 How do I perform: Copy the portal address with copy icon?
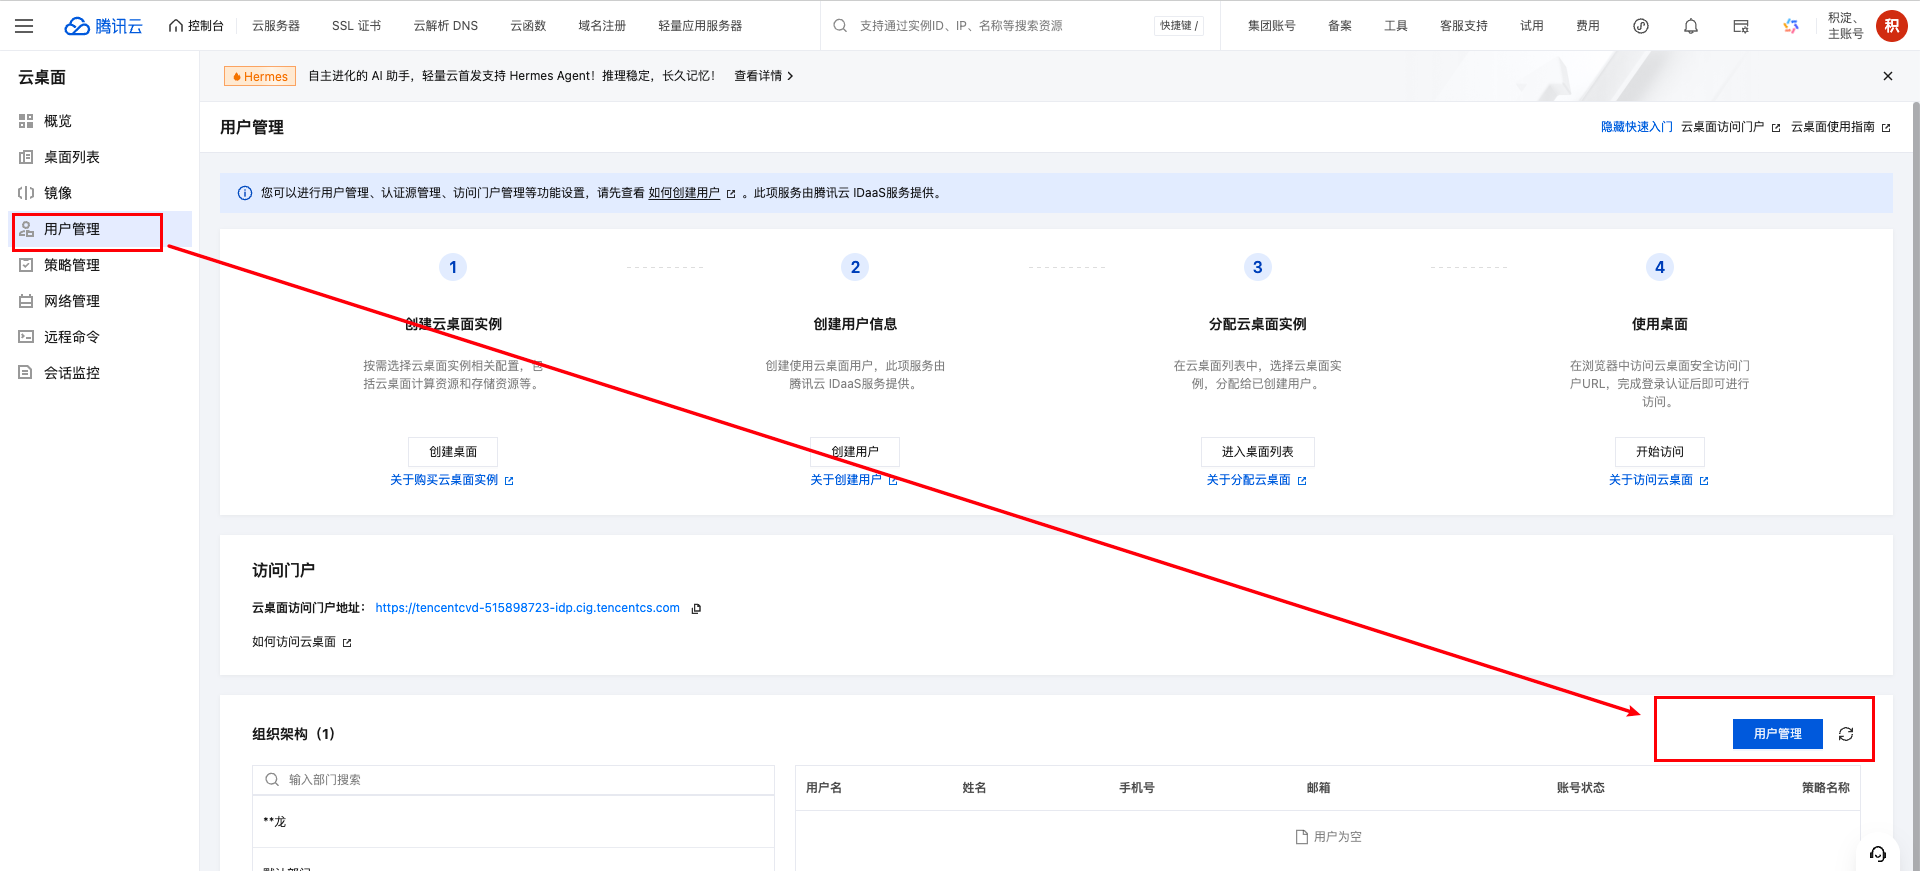[x=696, y=608]
